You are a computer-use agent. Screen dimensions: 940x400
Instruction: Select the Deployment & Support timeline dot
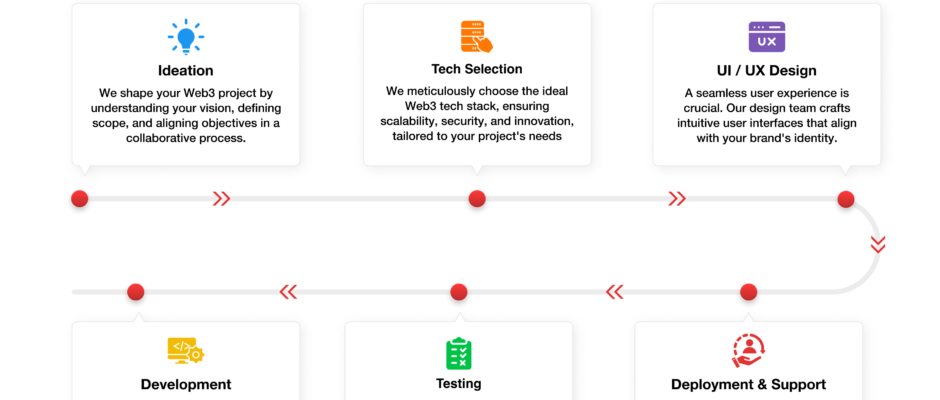point(749,292)
